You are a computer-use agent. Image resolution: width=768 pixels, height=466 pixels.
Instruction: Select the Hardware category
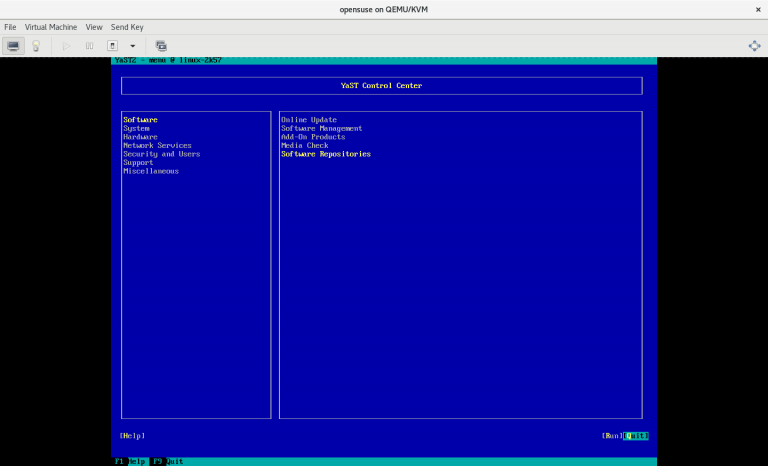pyautogui.click(x=140, y=137)
